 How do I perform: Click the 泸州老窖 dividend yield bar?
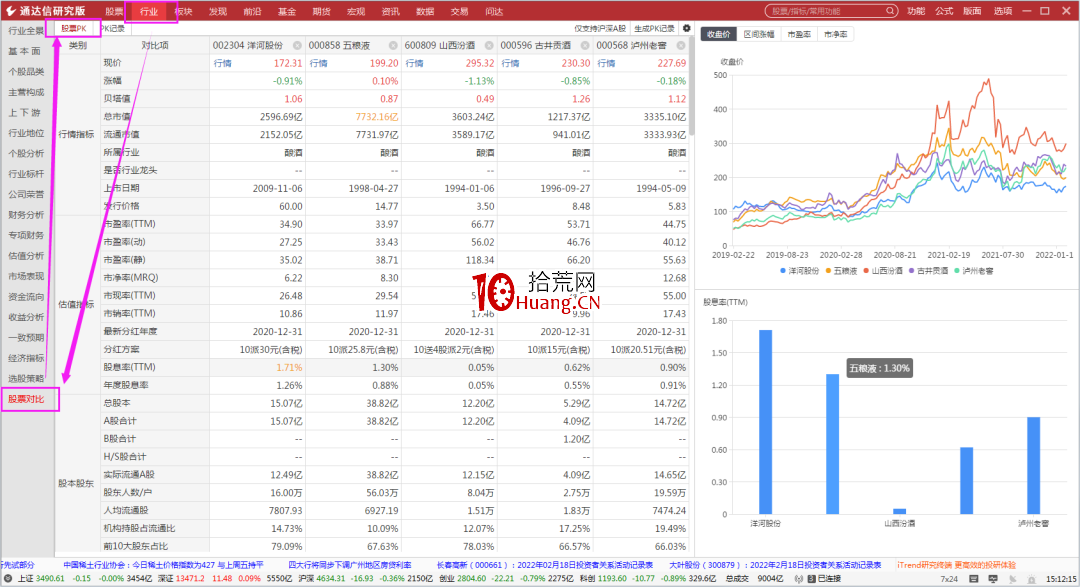click(x=1033, y=465)
